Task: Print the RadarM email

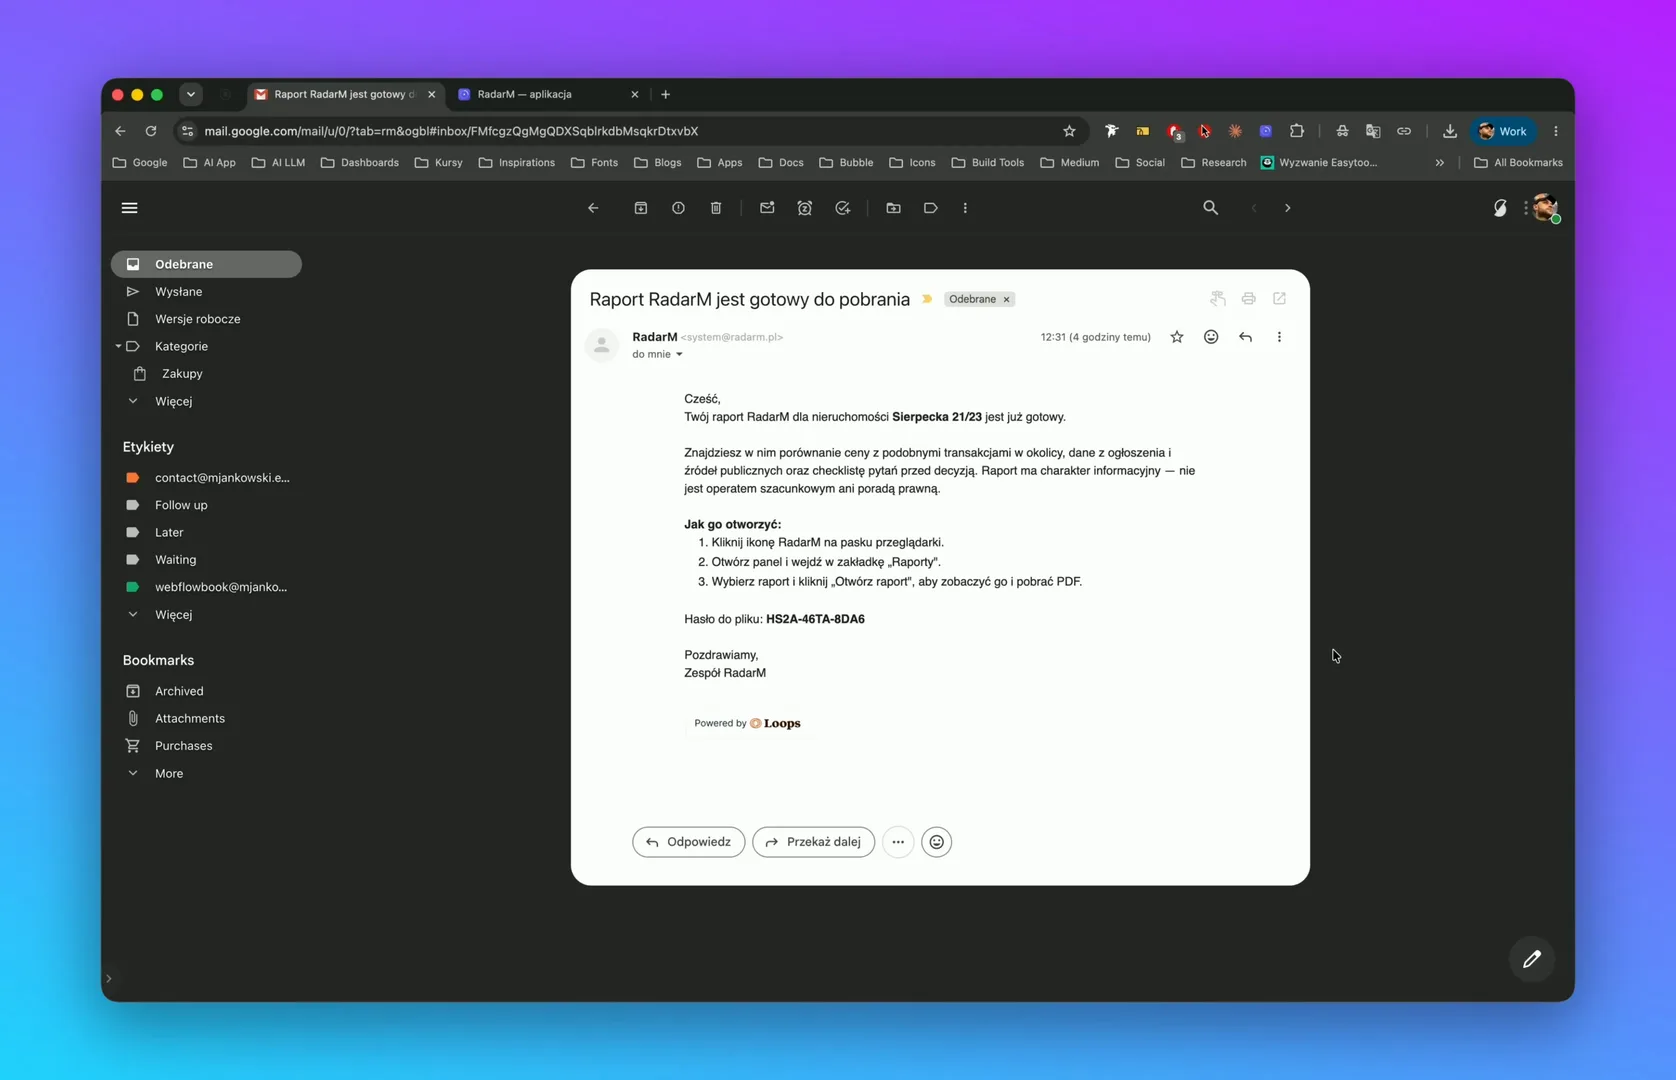Action: (1248, 299)
